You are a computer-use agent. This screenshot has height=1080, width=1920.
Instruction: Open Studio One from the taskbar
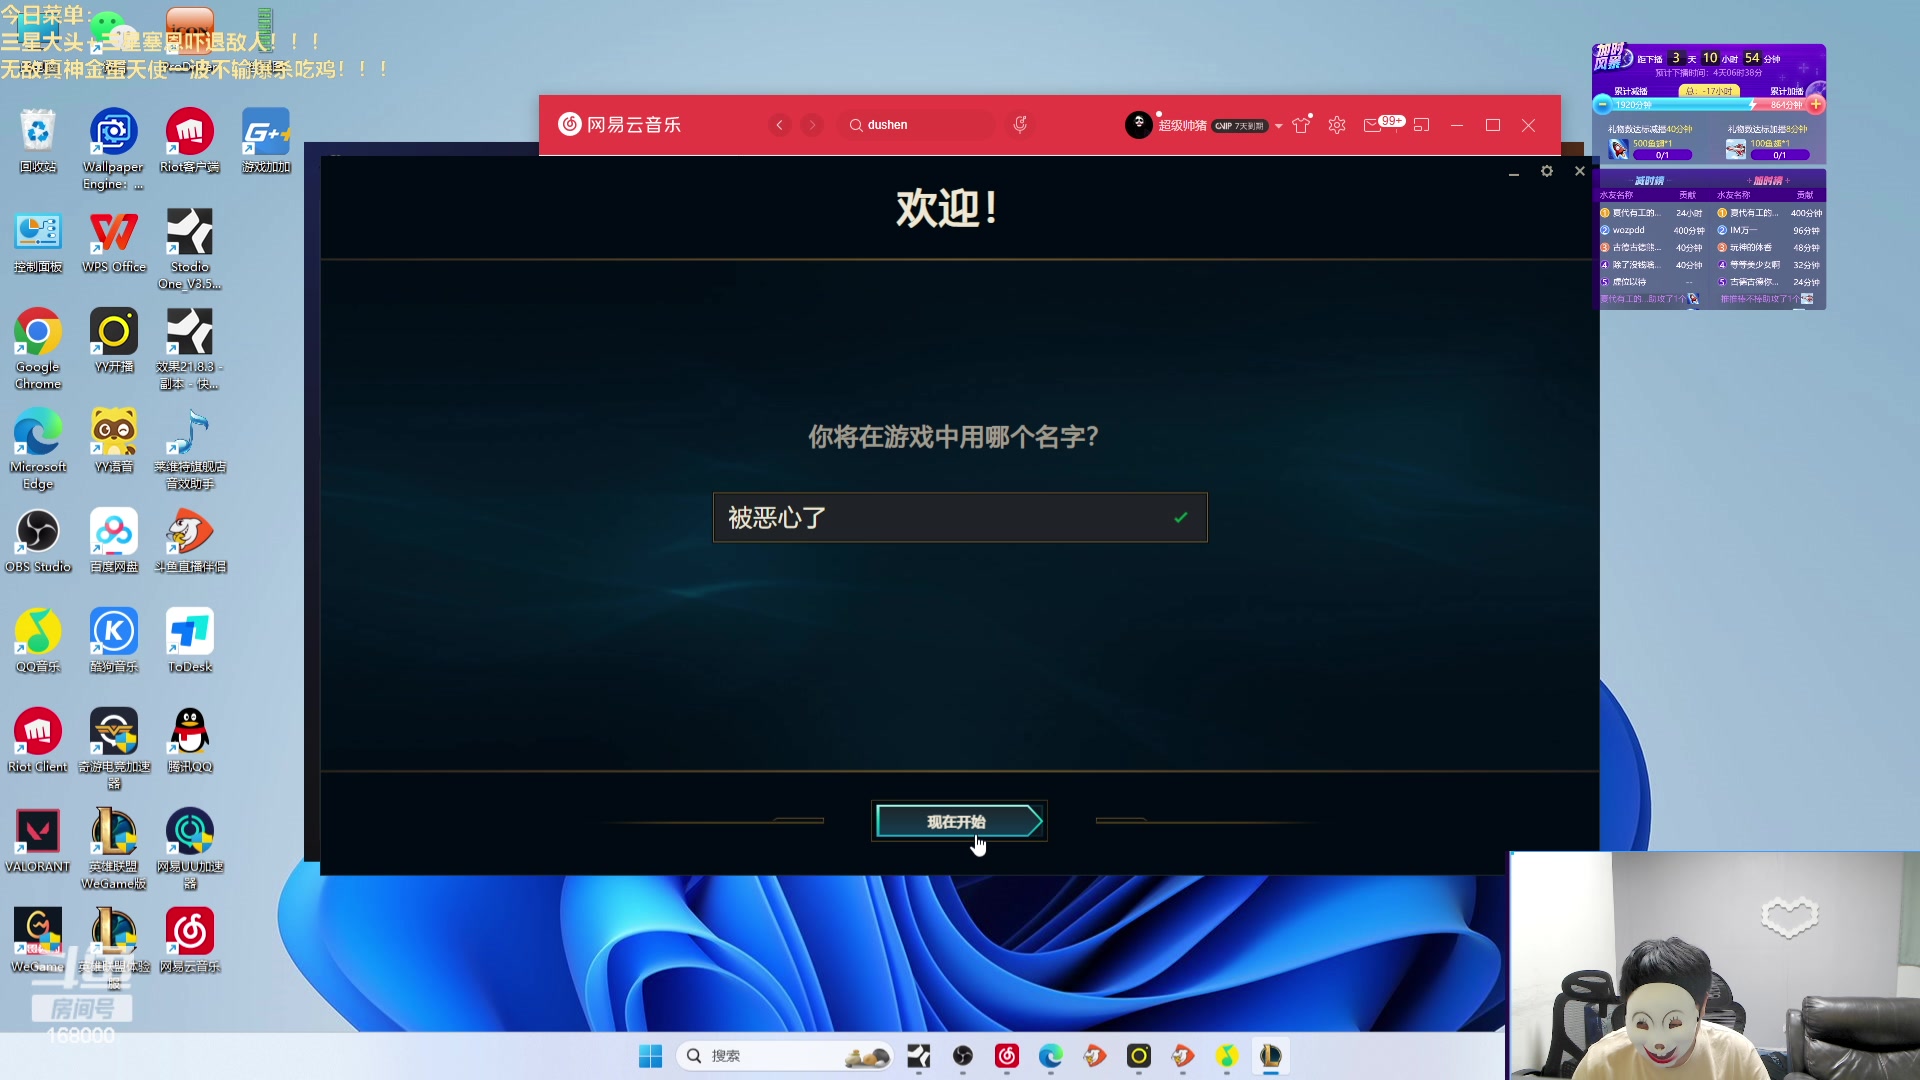click(918, 1056)
